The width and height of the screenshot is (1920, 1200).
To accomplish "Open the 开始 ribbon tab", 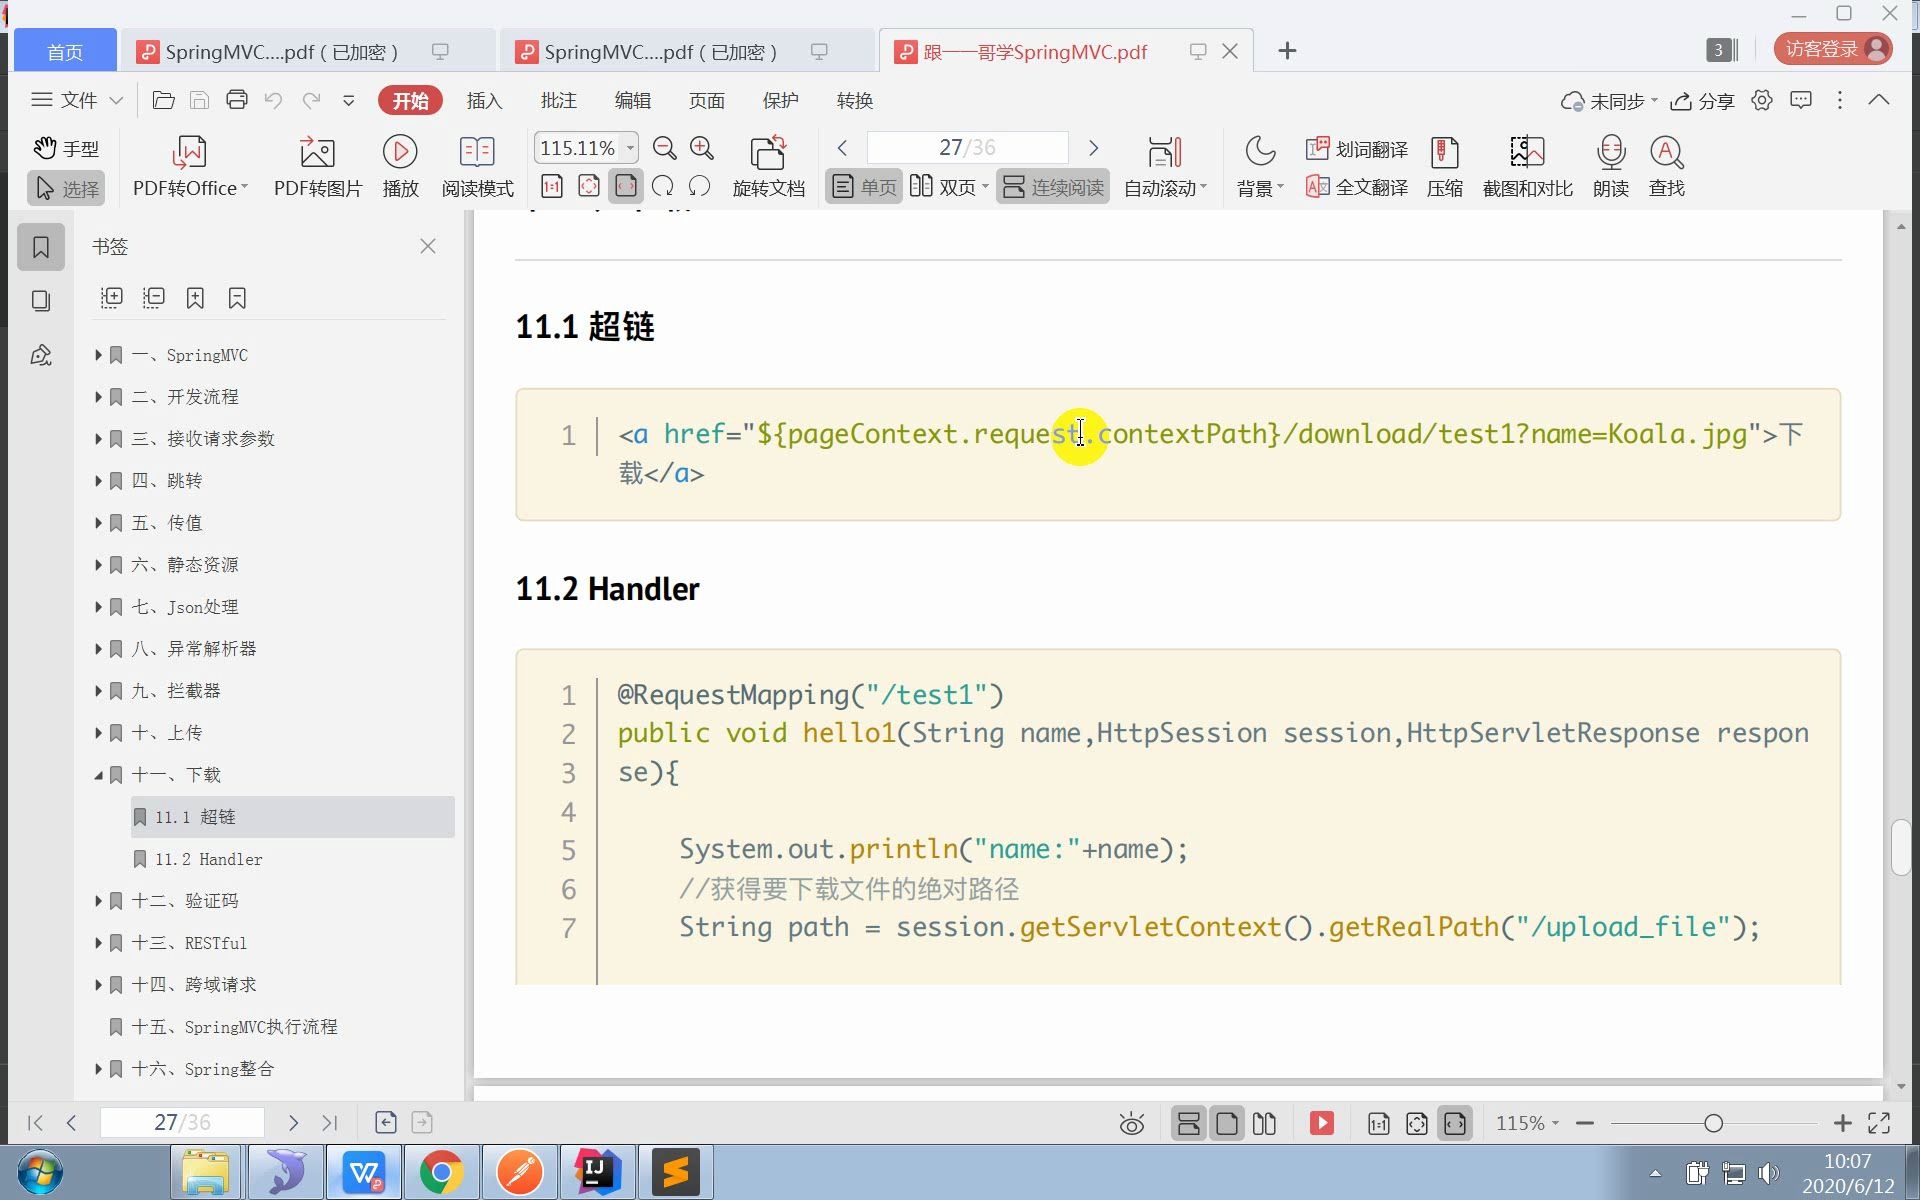I will pos(410,100).
